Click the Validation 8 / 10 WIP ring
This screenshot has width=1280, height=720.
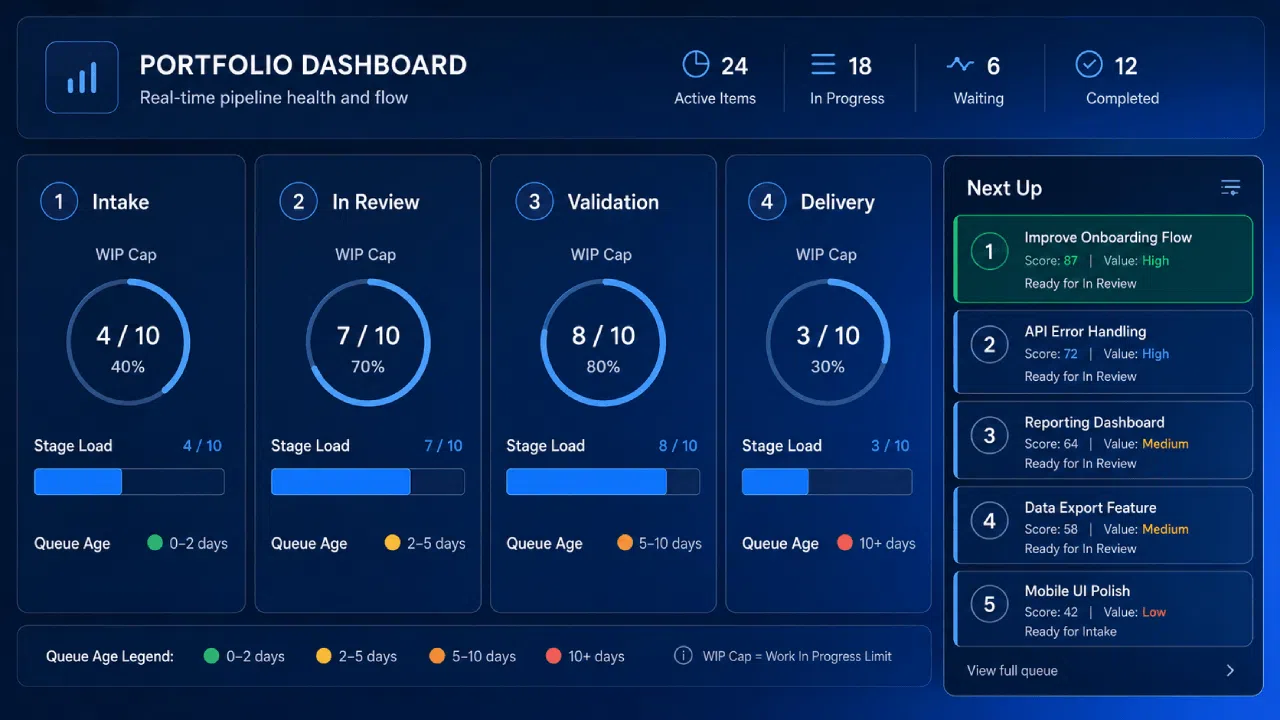point(603,342)
